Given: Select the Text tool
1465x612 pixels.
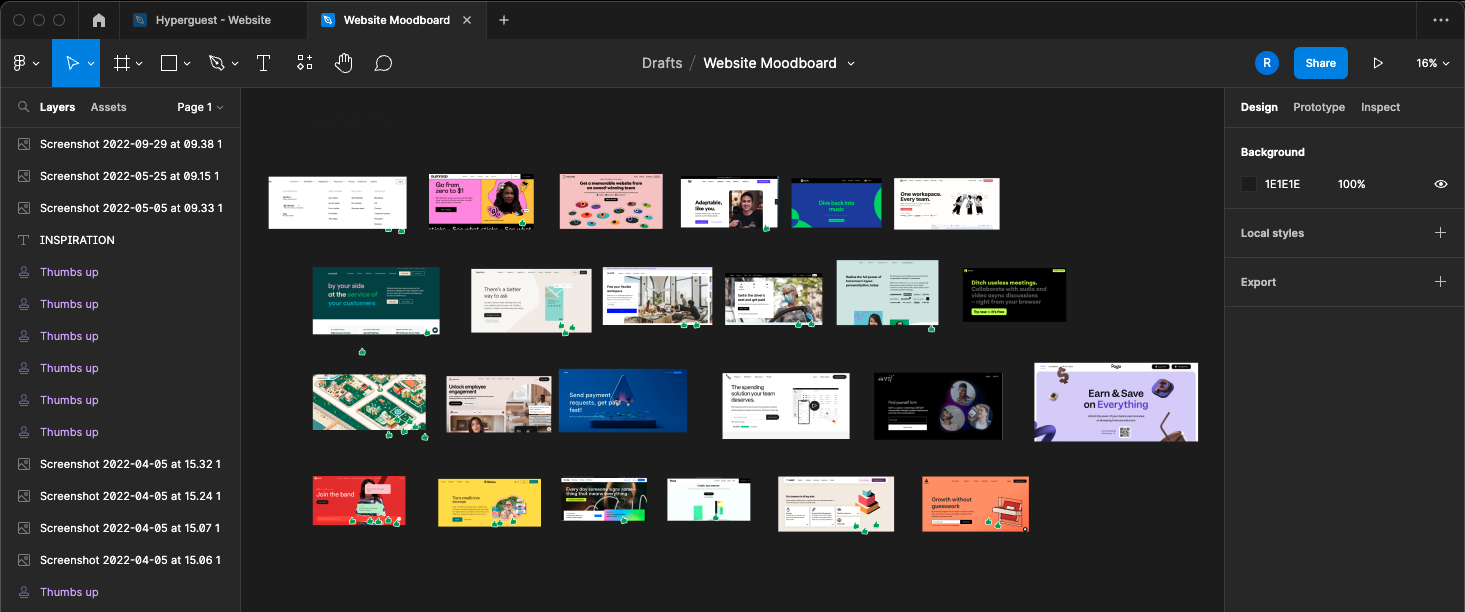Looking at the screenshot, I should [264, 63].
